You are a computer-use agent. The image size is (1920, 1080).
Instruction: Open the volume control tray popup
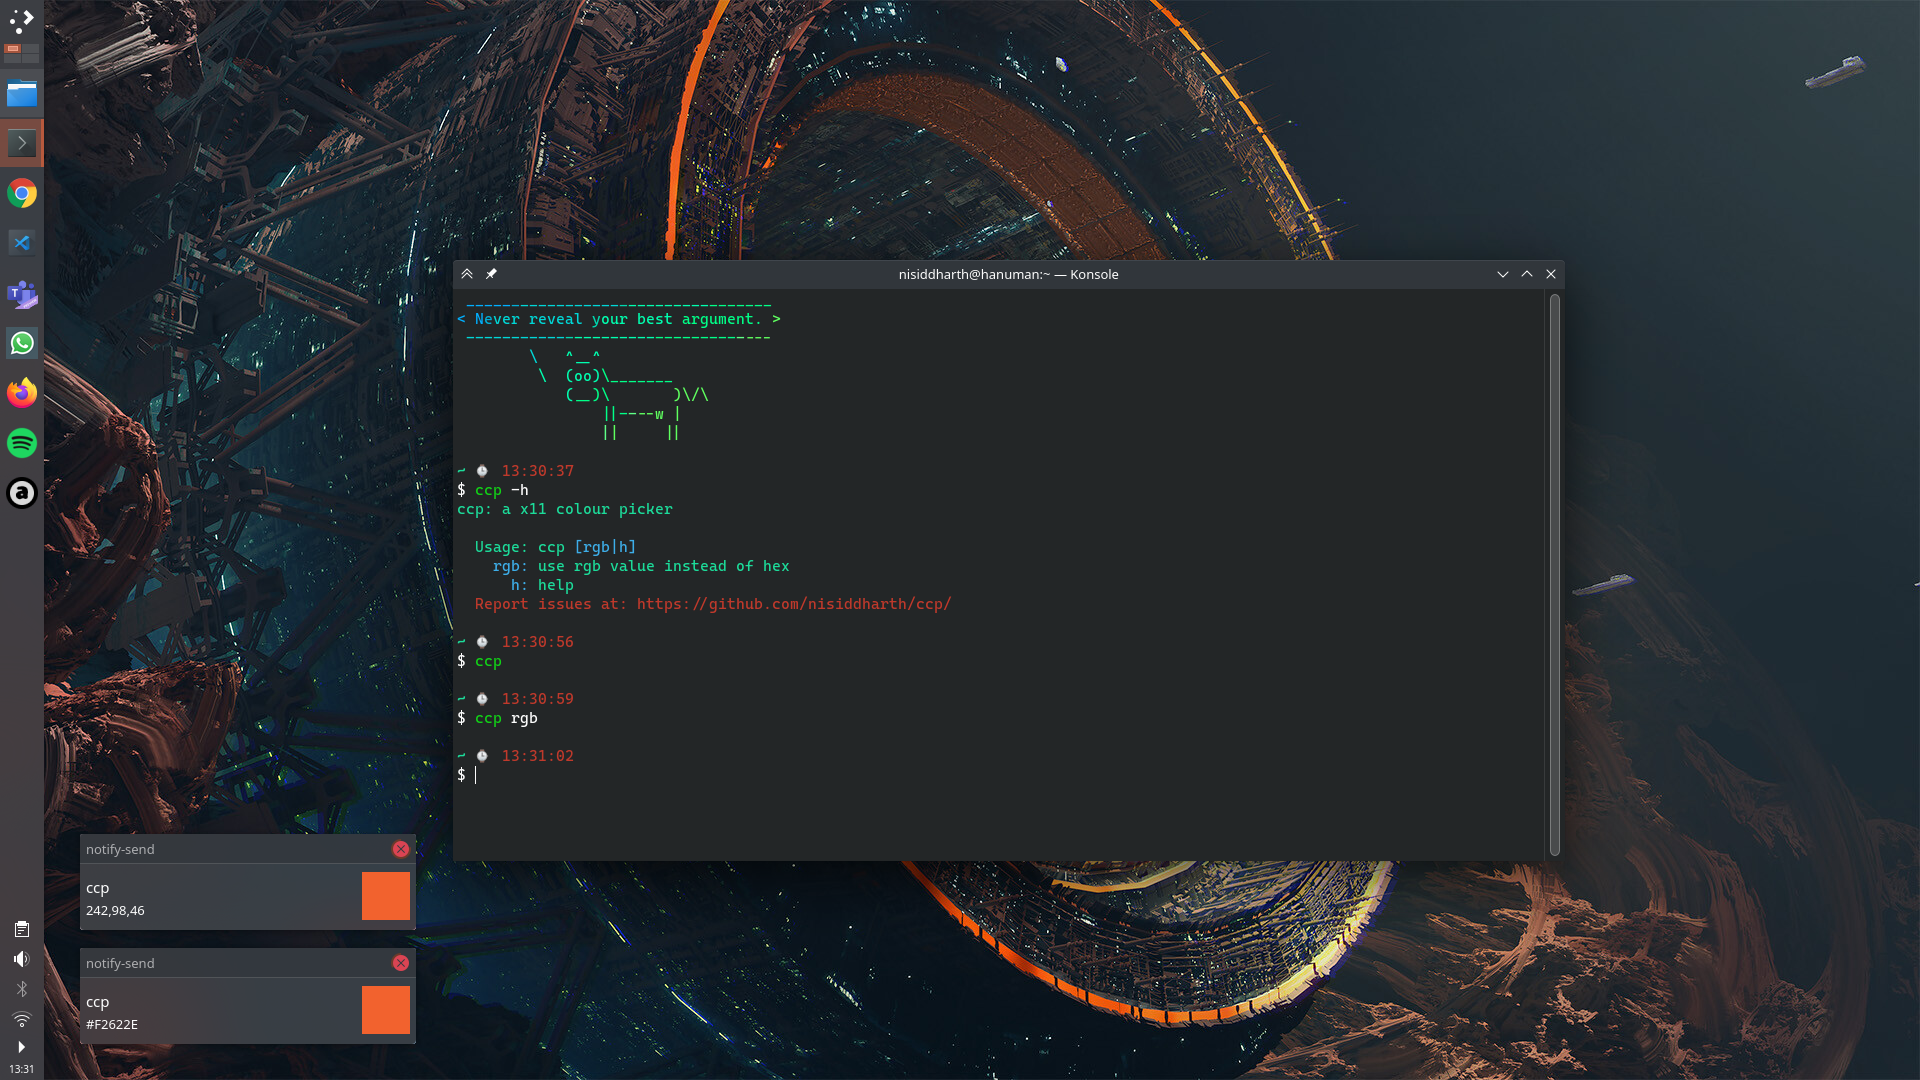pos(21,959)
